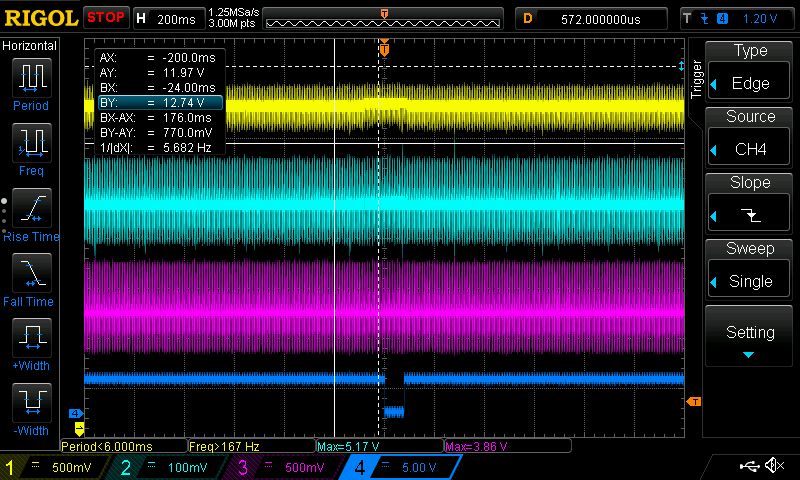The image size is (800, 480).
Task: Select the +Width measurement icon
Action: pos(32,337)
